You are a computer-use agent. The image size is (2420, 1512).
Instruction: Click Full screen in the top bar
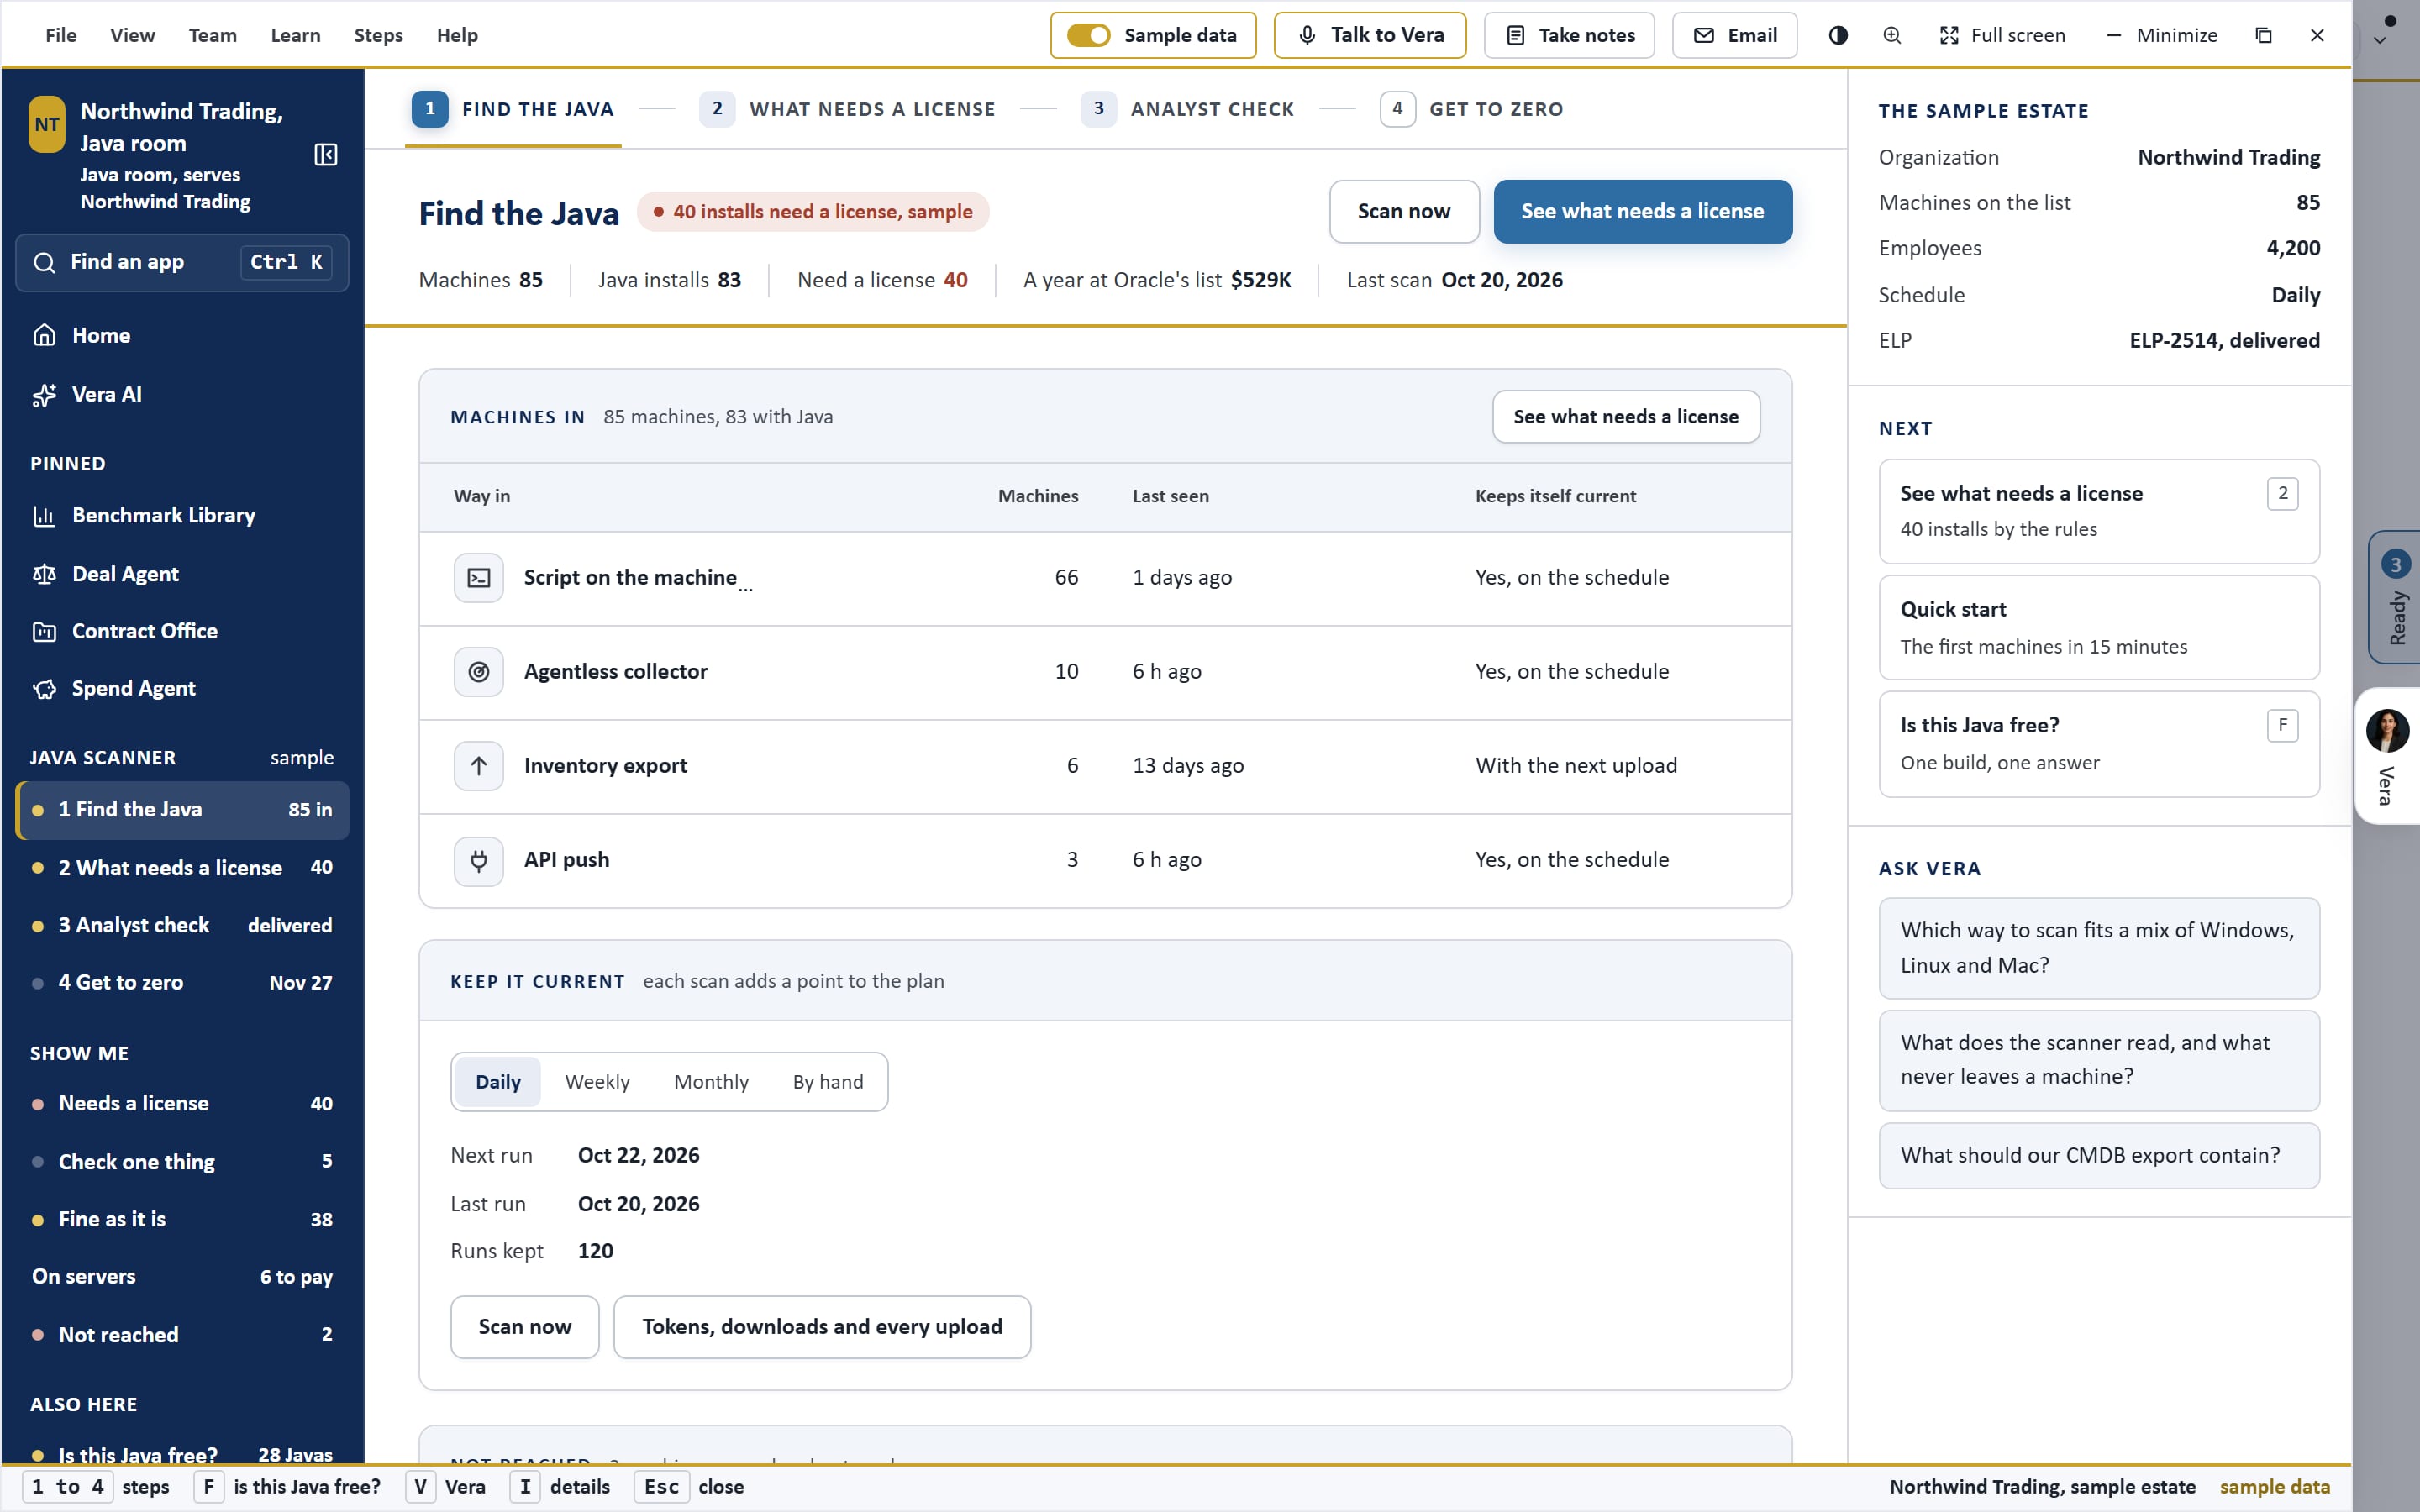[x=2002, y=35]
